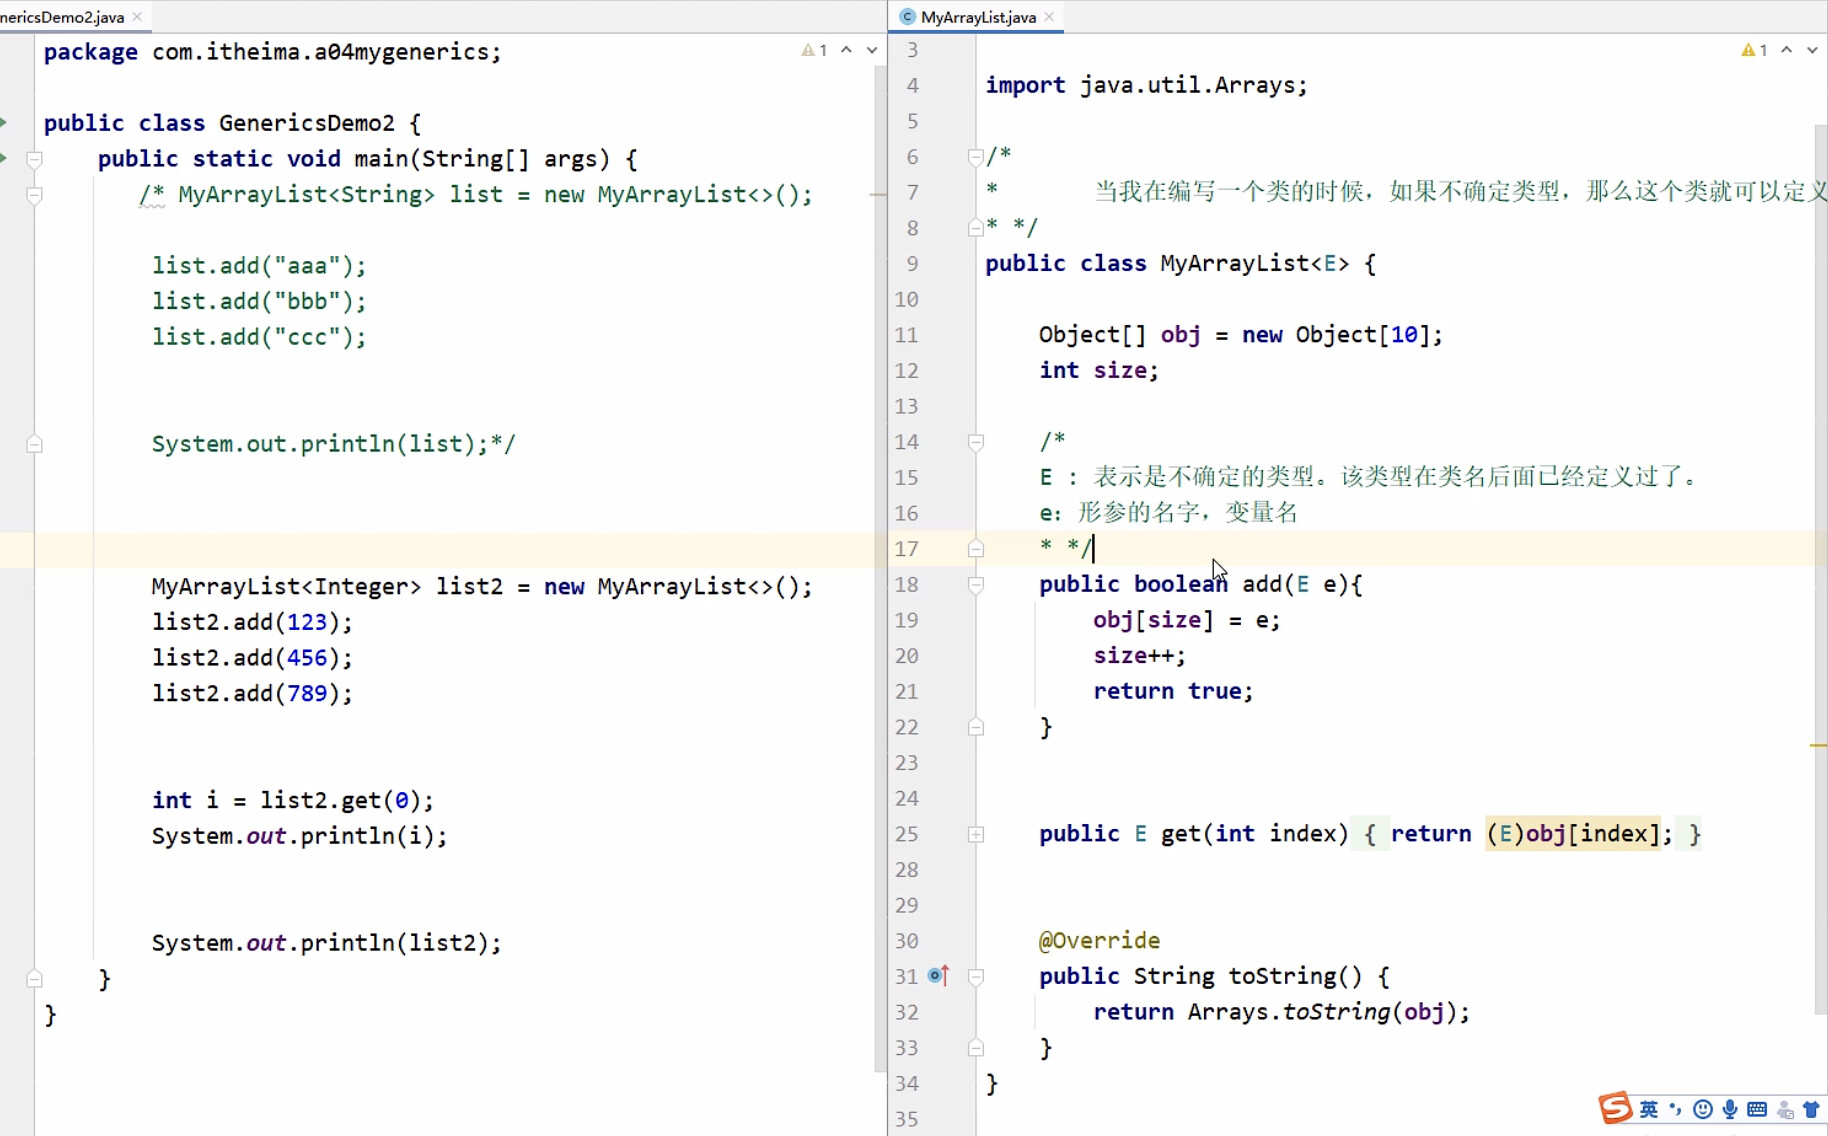Start Sogou voice input microphone

[x=1730, y=1109]
